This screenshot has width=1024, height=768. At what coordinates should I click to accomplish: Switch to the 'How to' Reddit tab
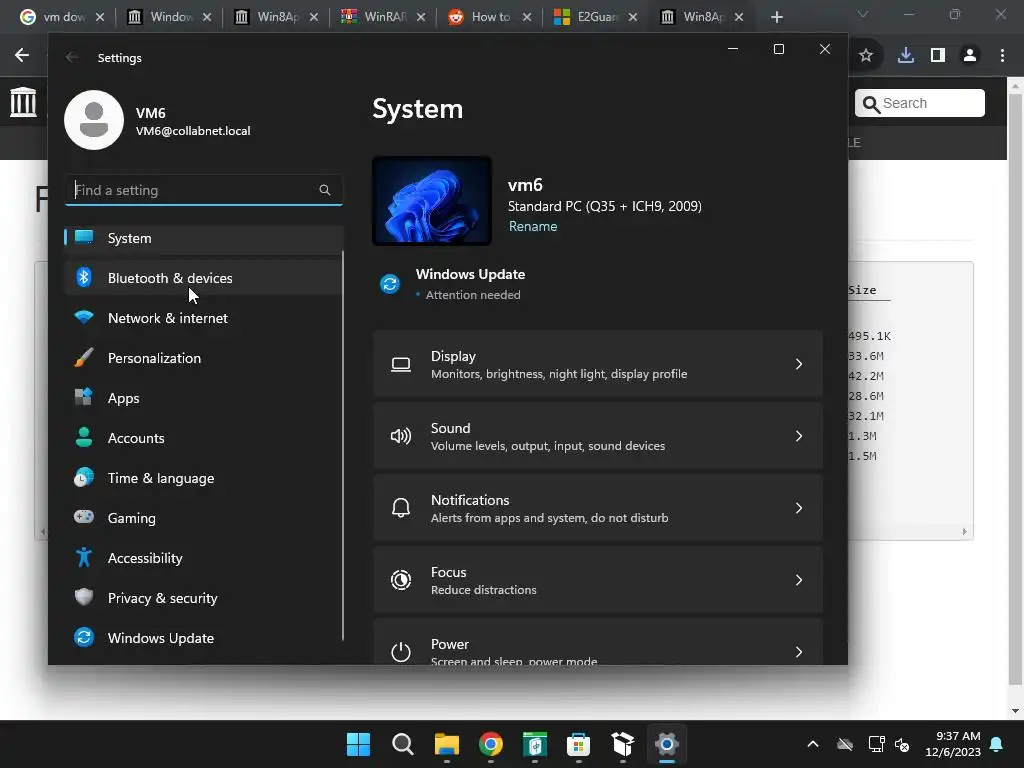[x=490, y=17]
